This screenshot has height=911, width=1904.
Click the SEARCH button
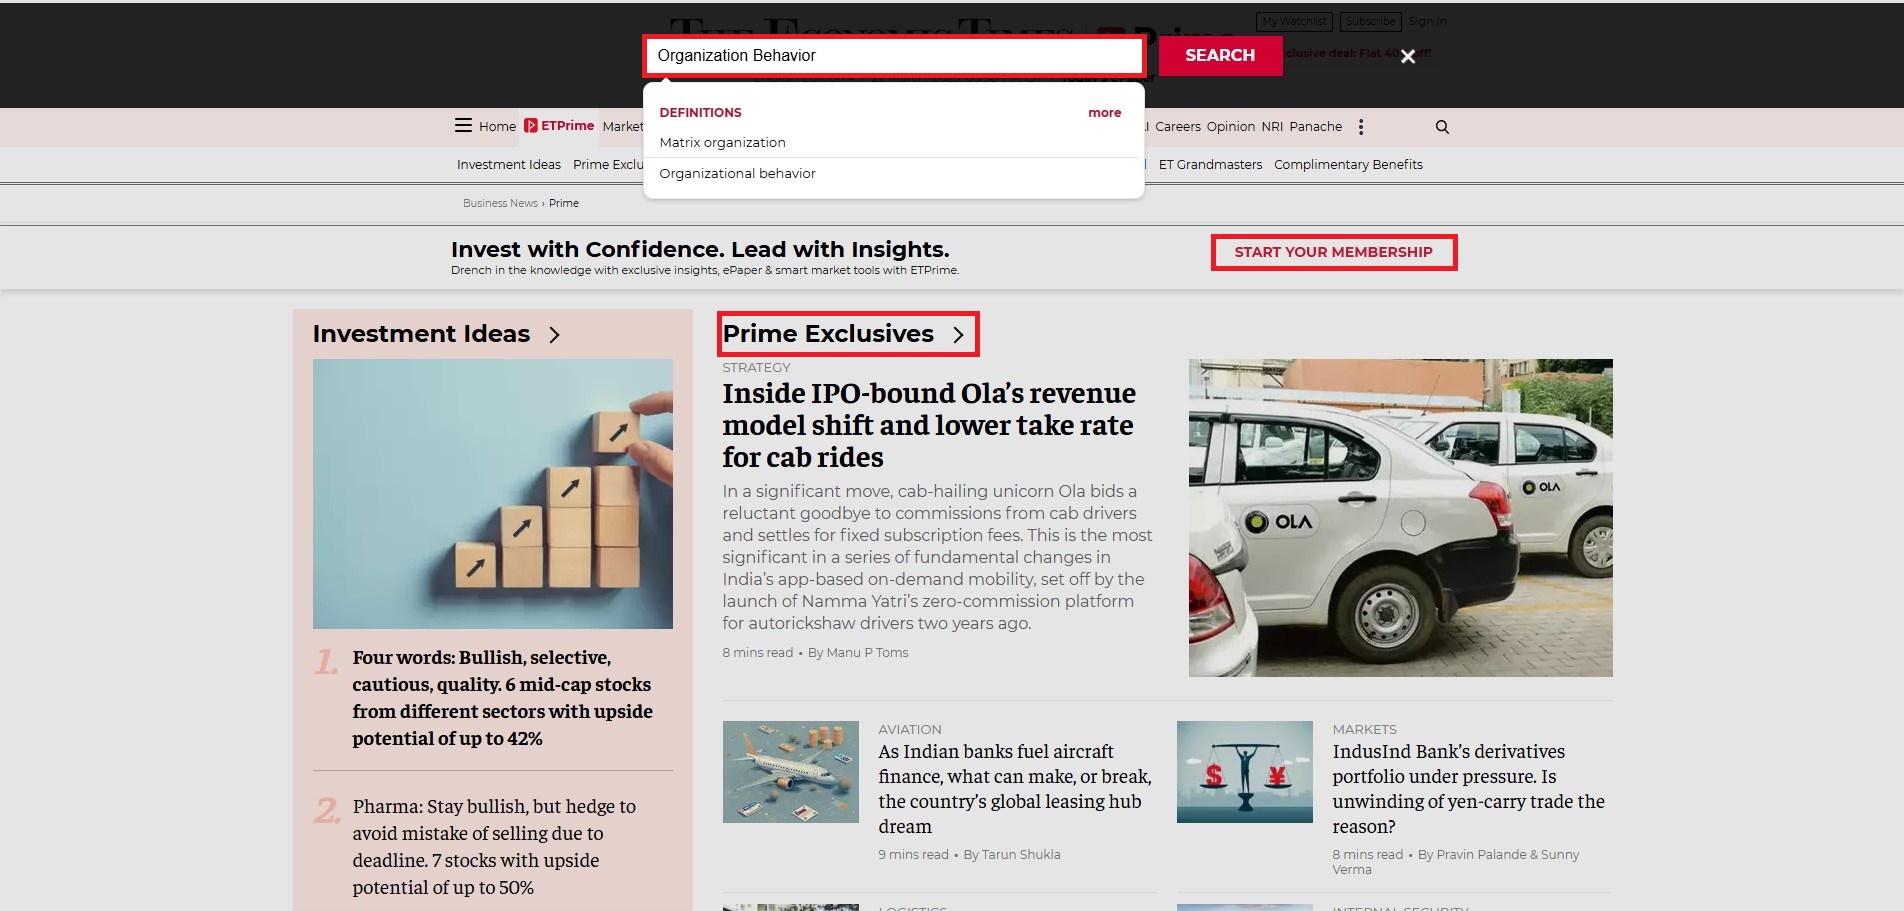1220,56
